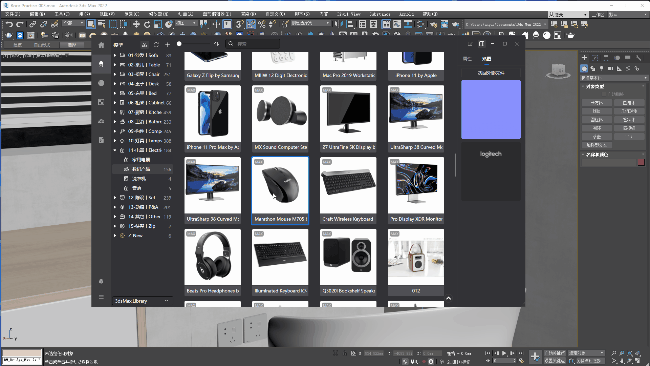Open the second menu in 3ds Max menu bar

37,14
